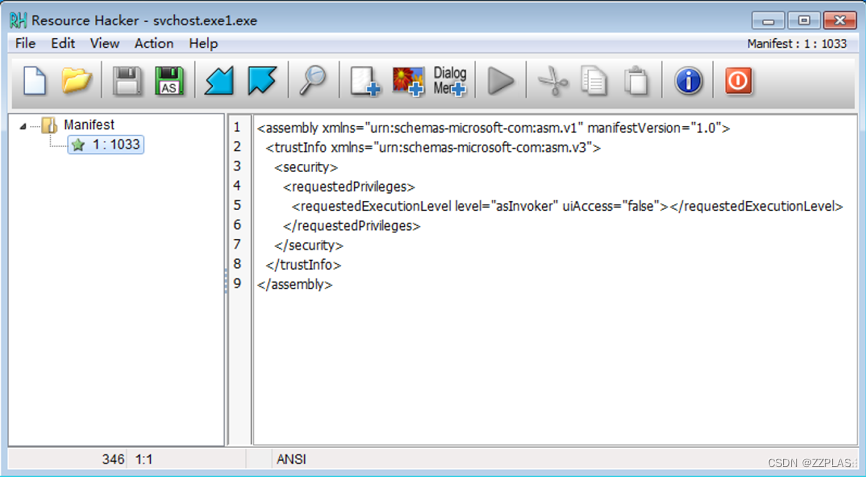Click the Save As green floppy icon

coord(169,81)
